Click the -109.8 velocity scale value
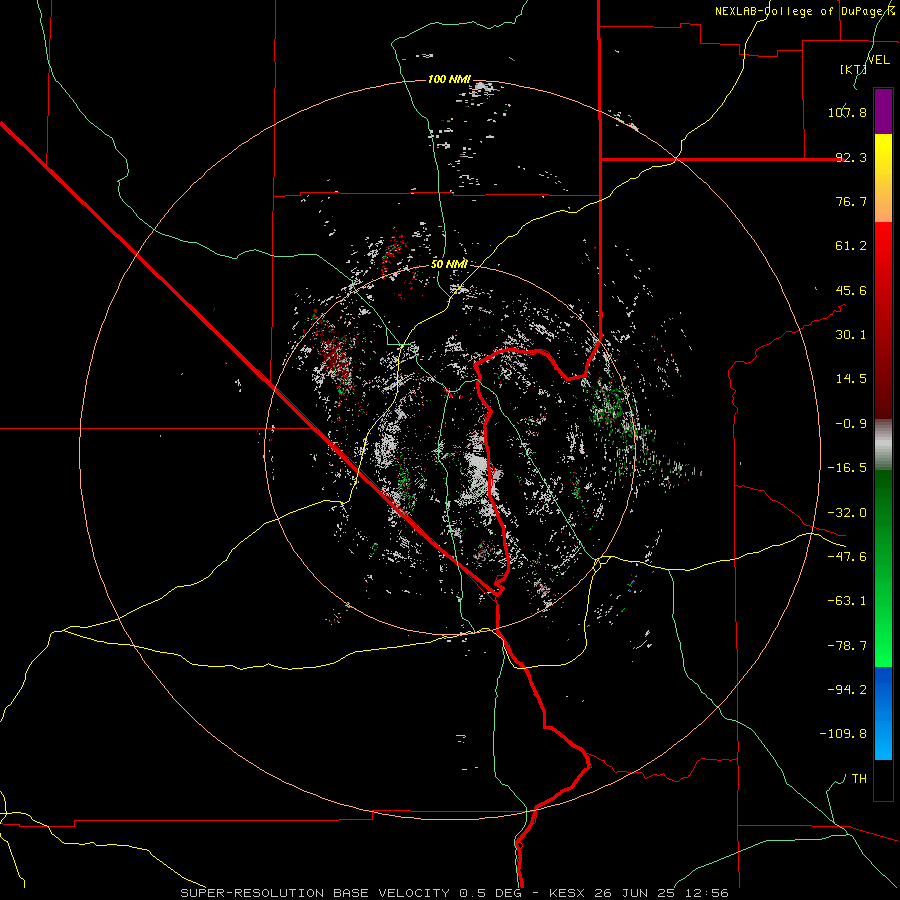 tap(843, 734)
